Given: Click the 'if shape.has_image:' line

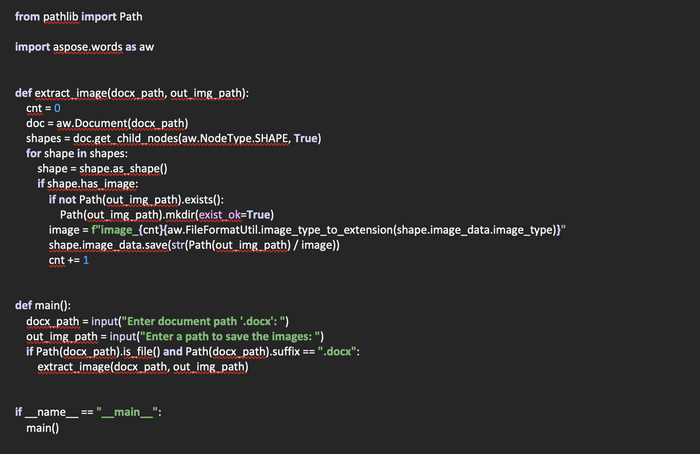Looking at the screenshot, I should 88,184.
